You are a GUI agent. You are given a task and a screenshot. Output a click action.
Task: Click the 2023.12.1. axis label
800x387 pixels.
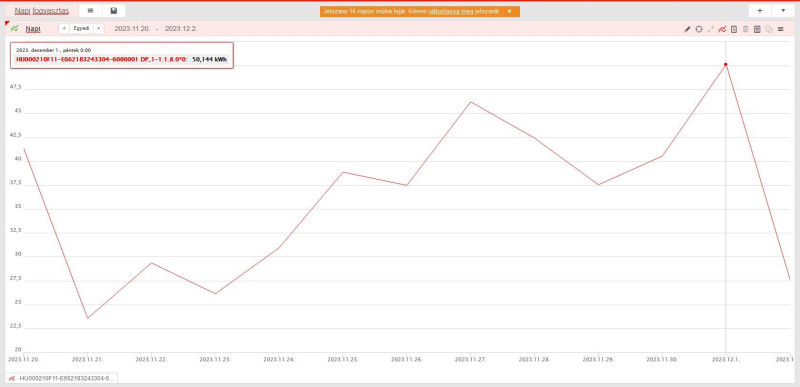pos(726,359)
